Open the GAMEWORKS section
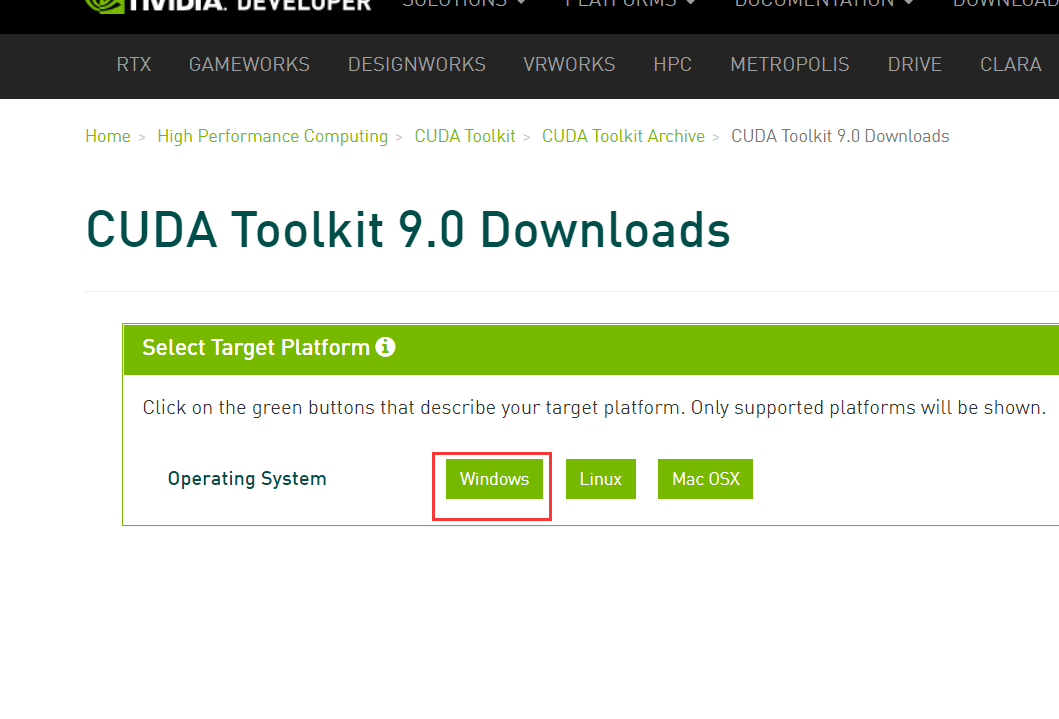The width and height of the screenshot is (1059, 719). pos(248,64)
